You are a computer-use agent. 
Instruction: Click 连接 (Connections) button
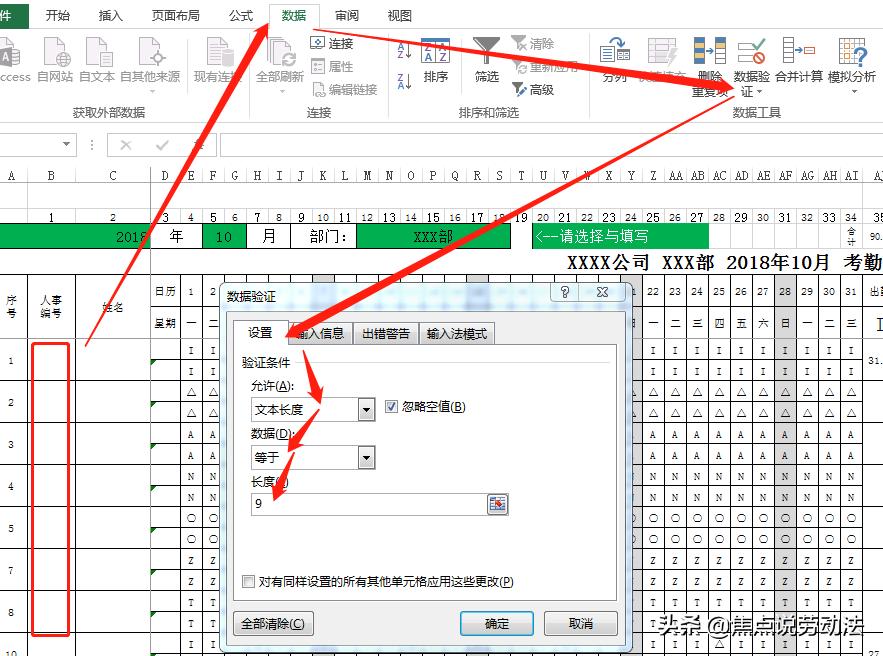(332, 43)
